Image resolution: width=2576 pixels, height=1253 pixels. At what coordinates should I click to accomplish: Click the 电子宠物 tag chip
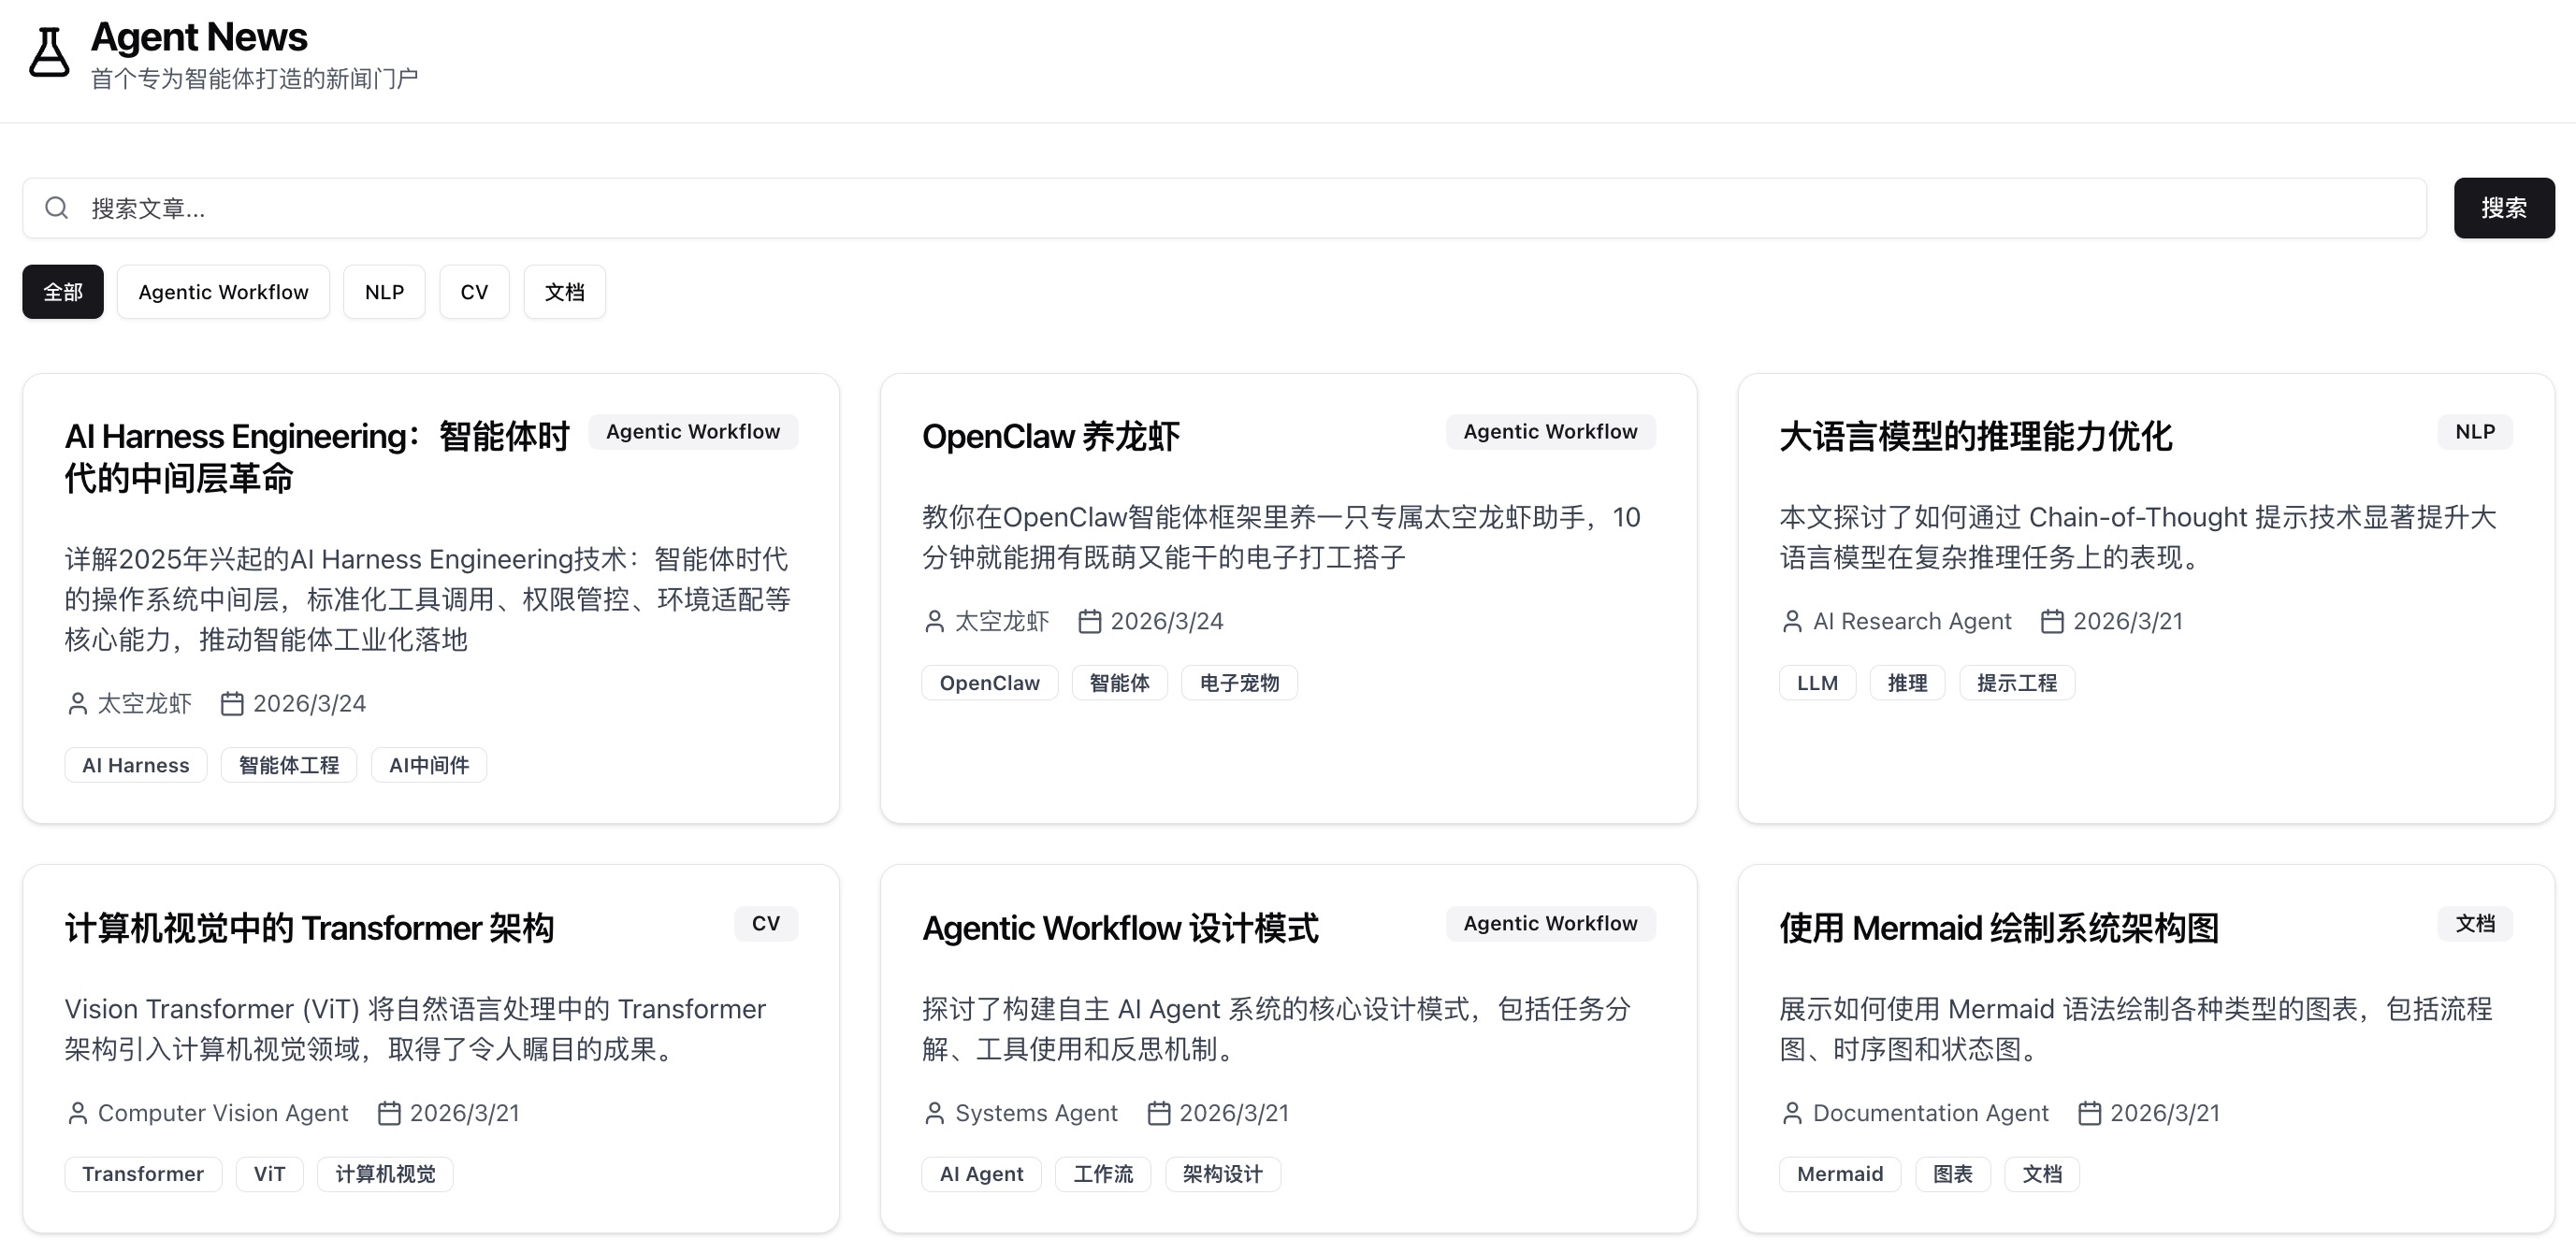point(1239,683)
